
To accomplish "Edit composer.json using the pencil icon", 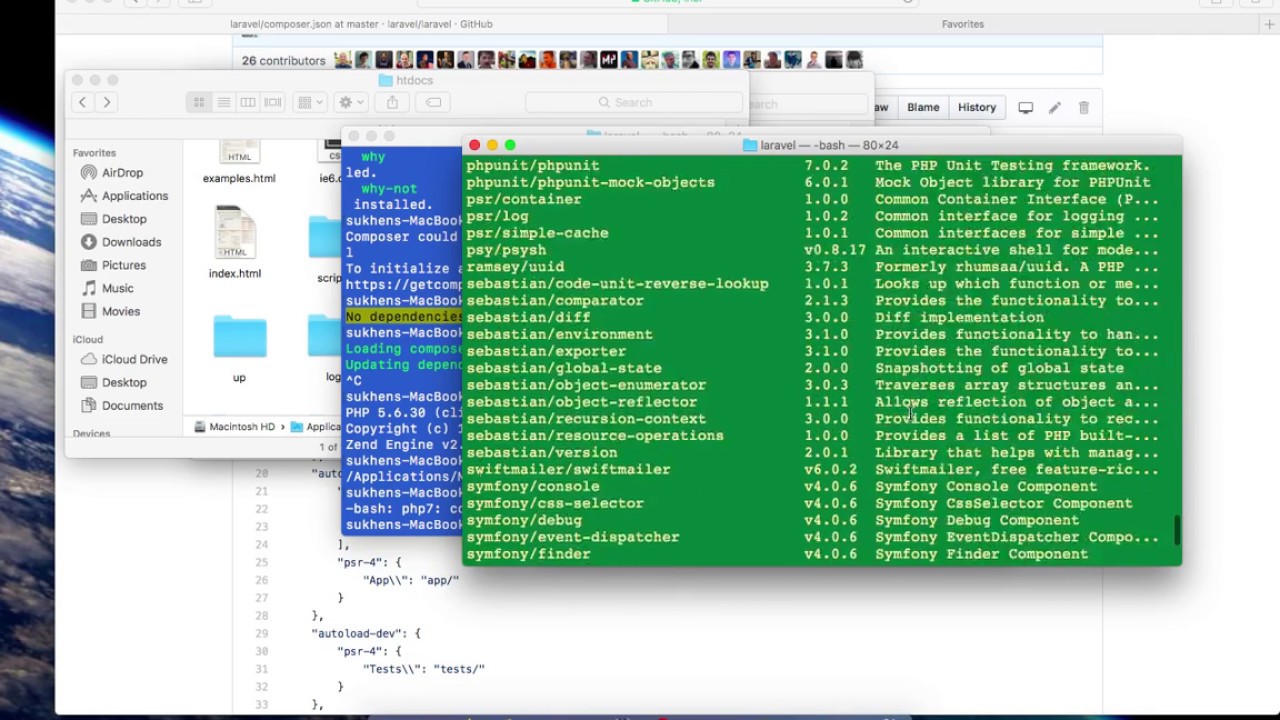I will pyautogui.click(x=1054, y=107).
